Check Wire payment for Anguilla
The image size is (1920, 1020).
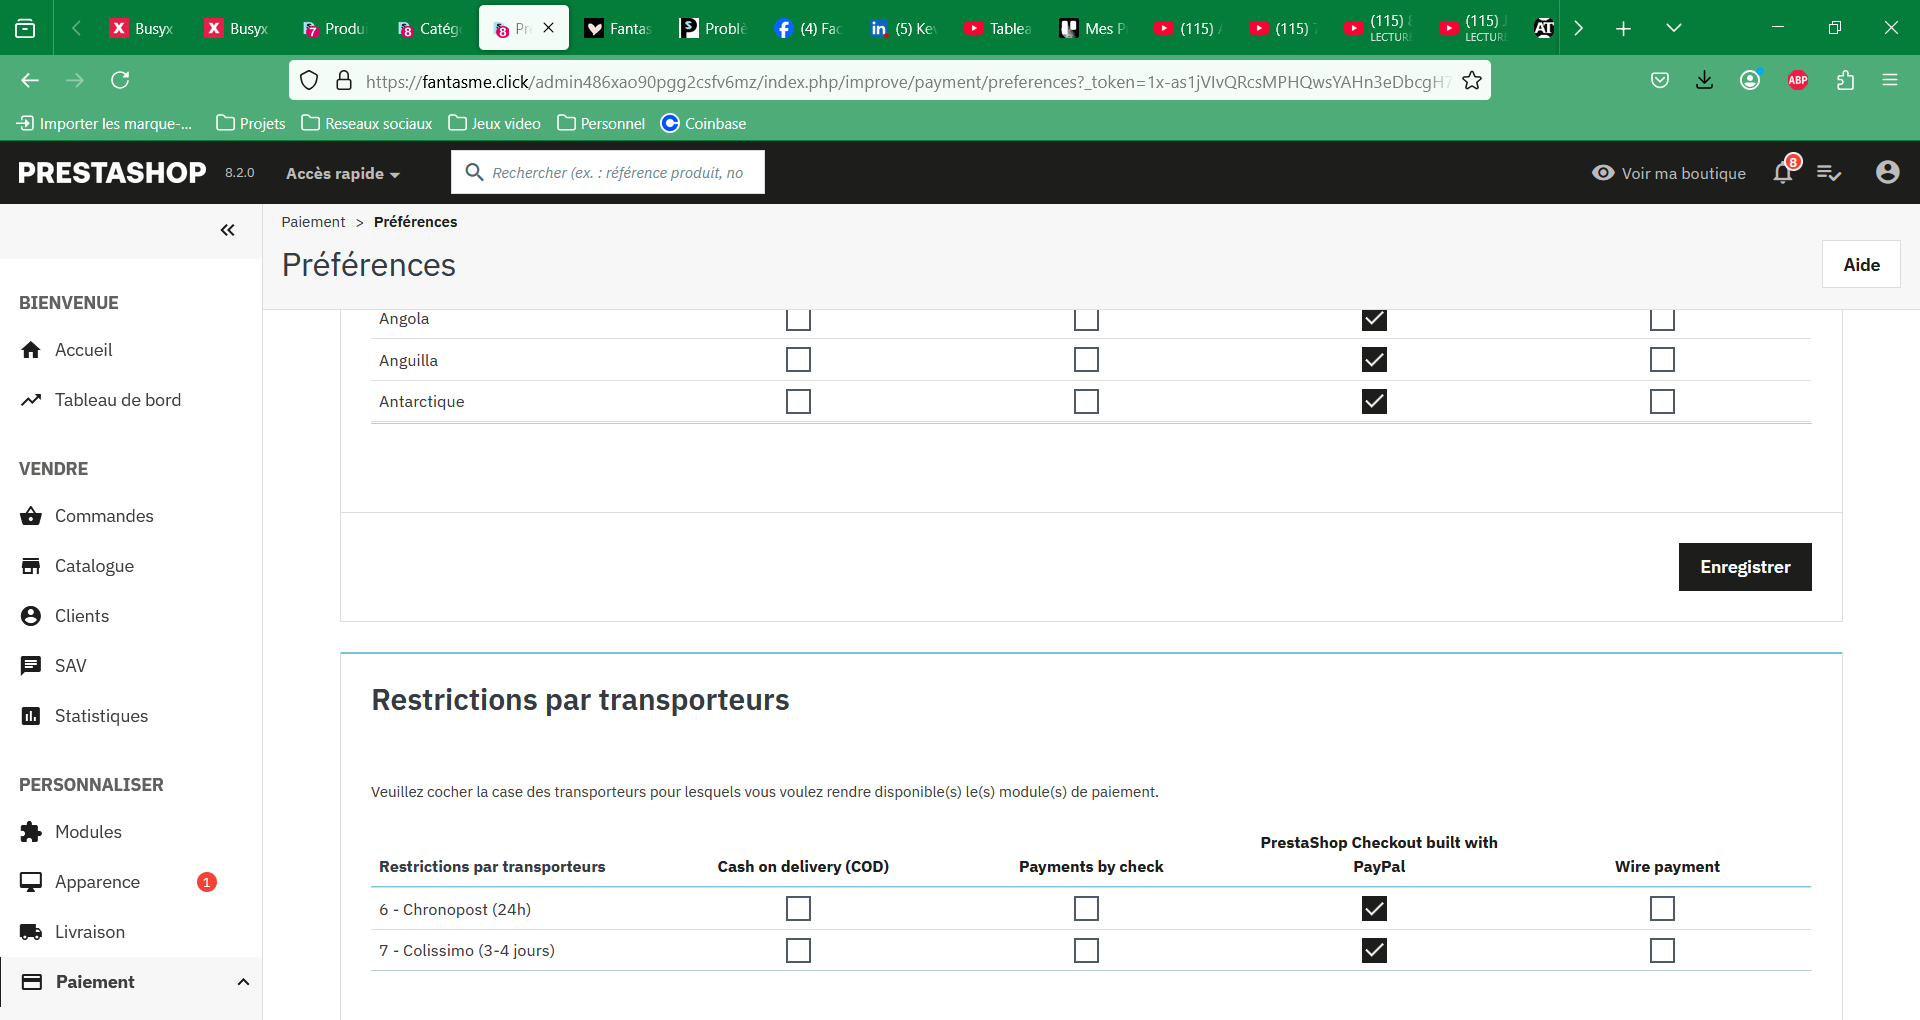click(1662, 359)
